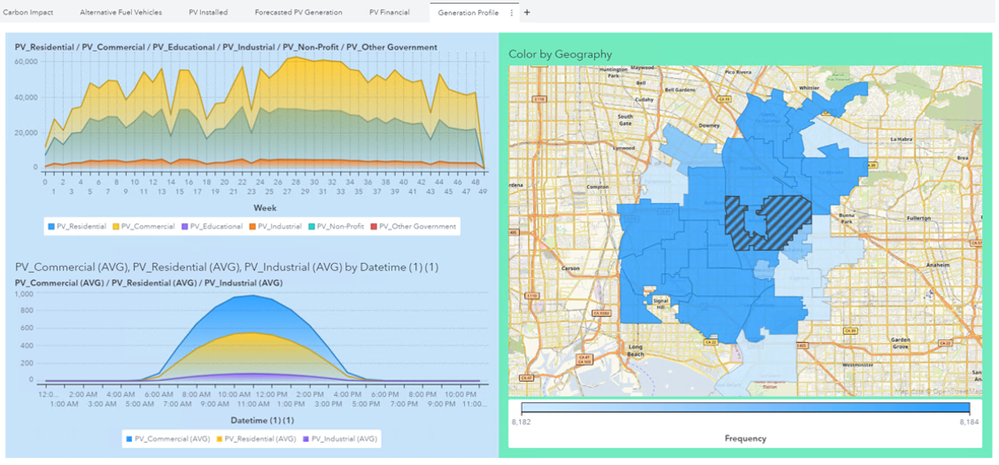
Task: Click Fullerton label on the map
Action: pyautogui.click(x=918, y=217)
